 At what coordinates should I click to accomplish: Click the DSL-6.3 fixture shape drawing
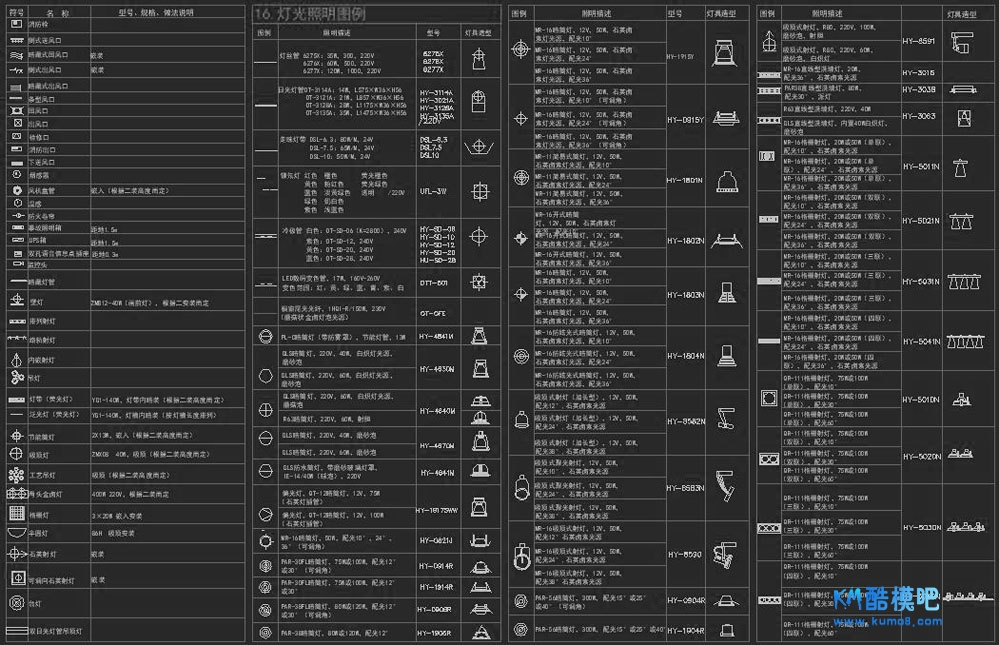coord(478,147)
